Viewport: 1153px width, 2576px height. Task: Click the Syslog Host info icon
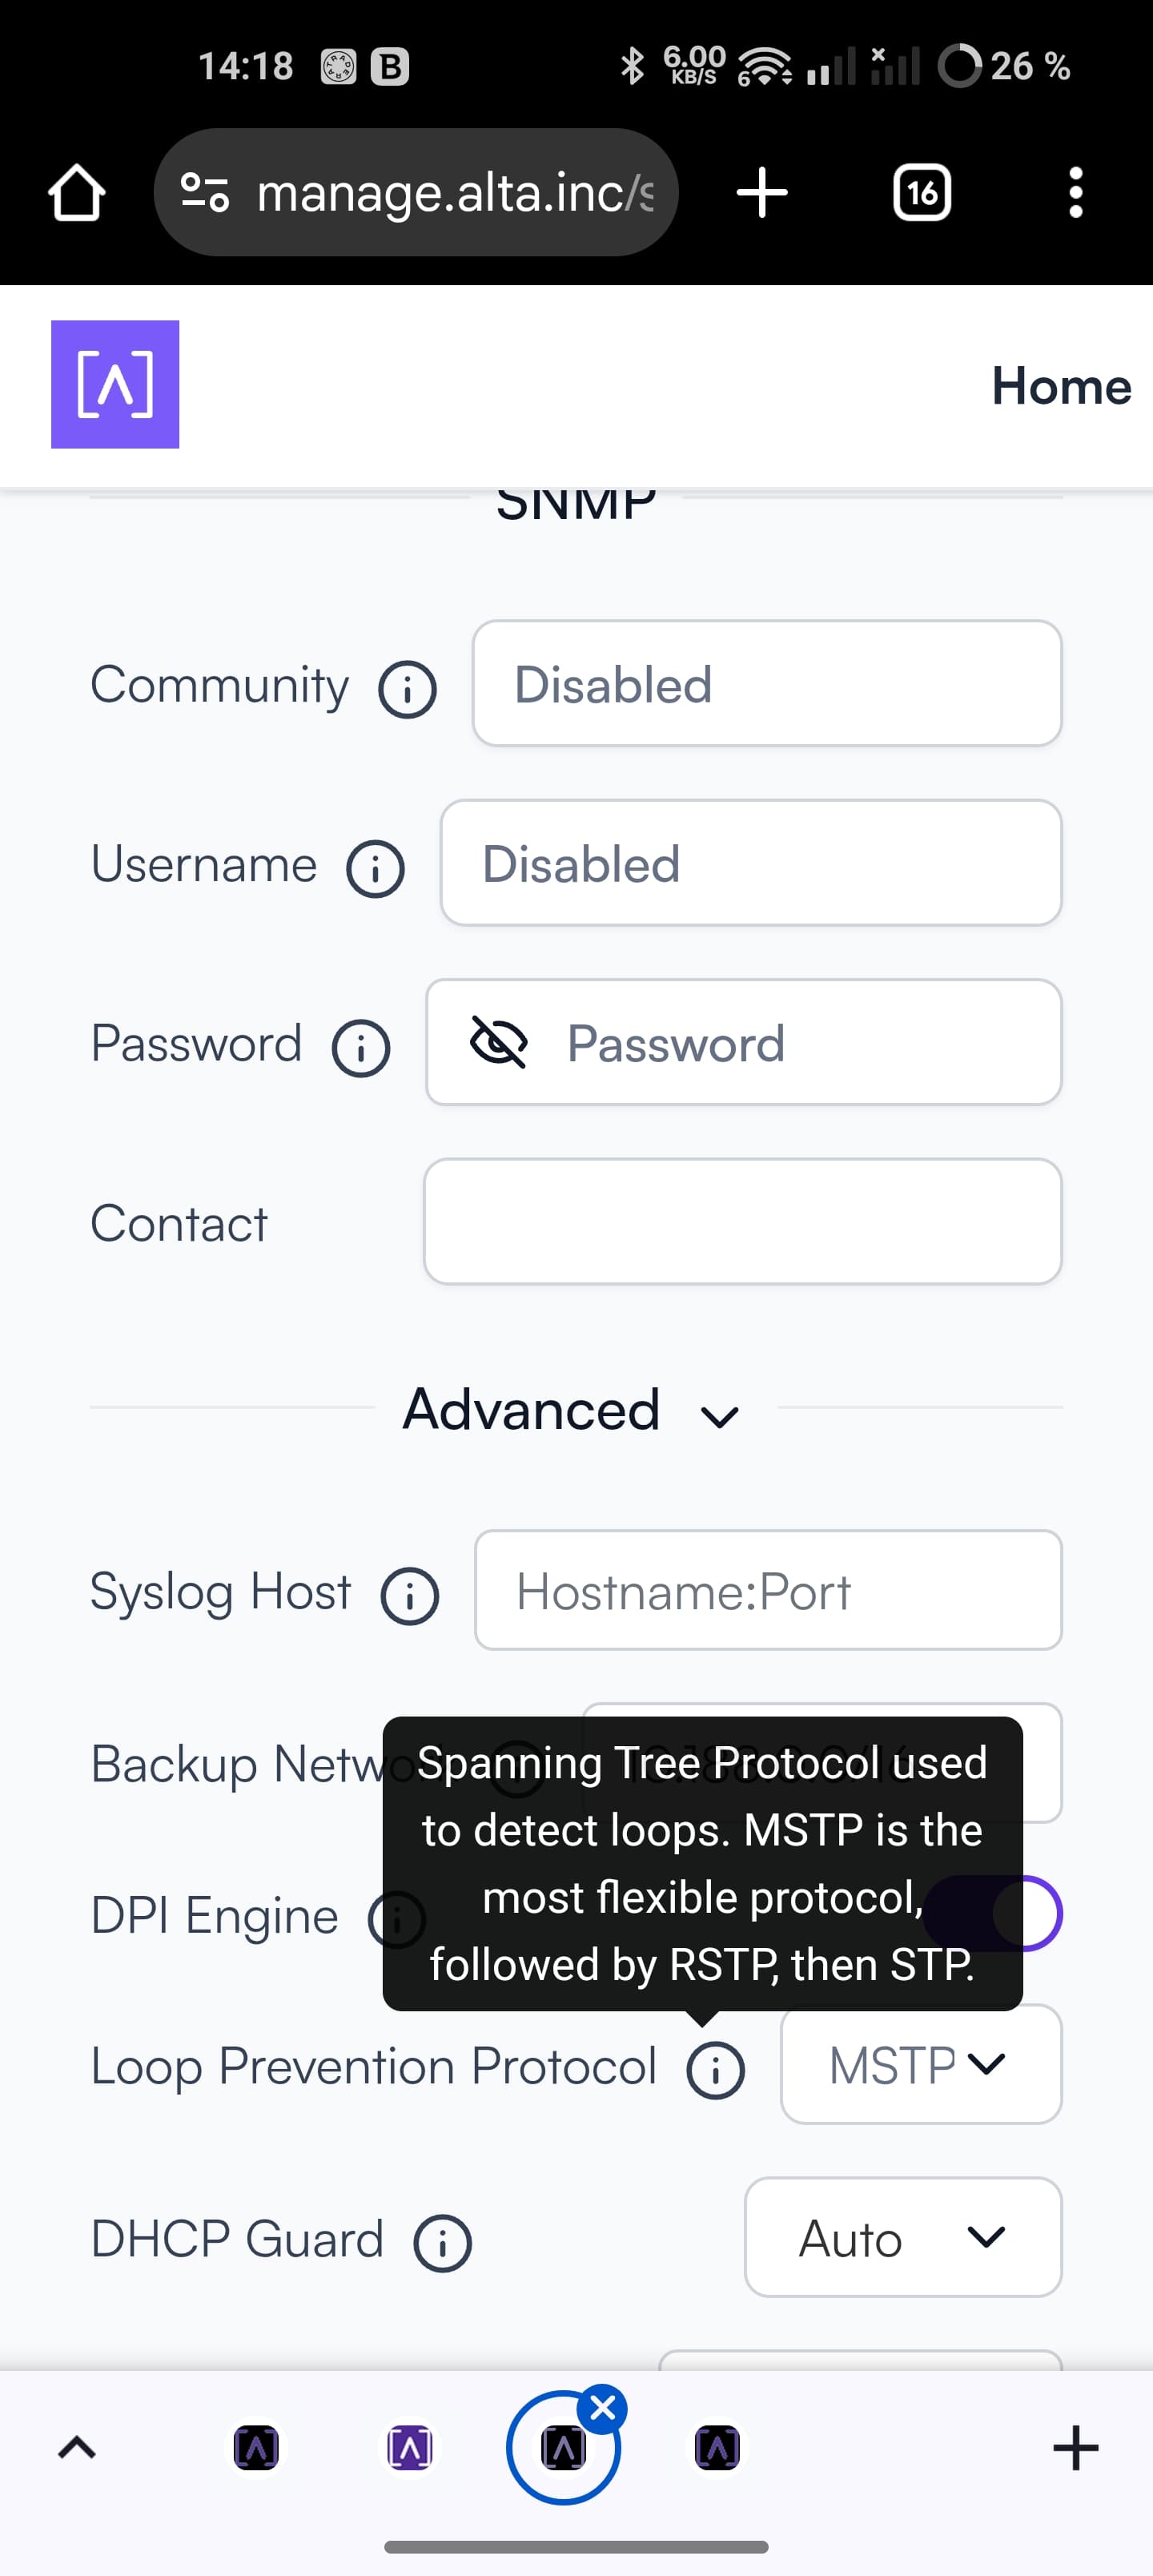point(409,1596)
